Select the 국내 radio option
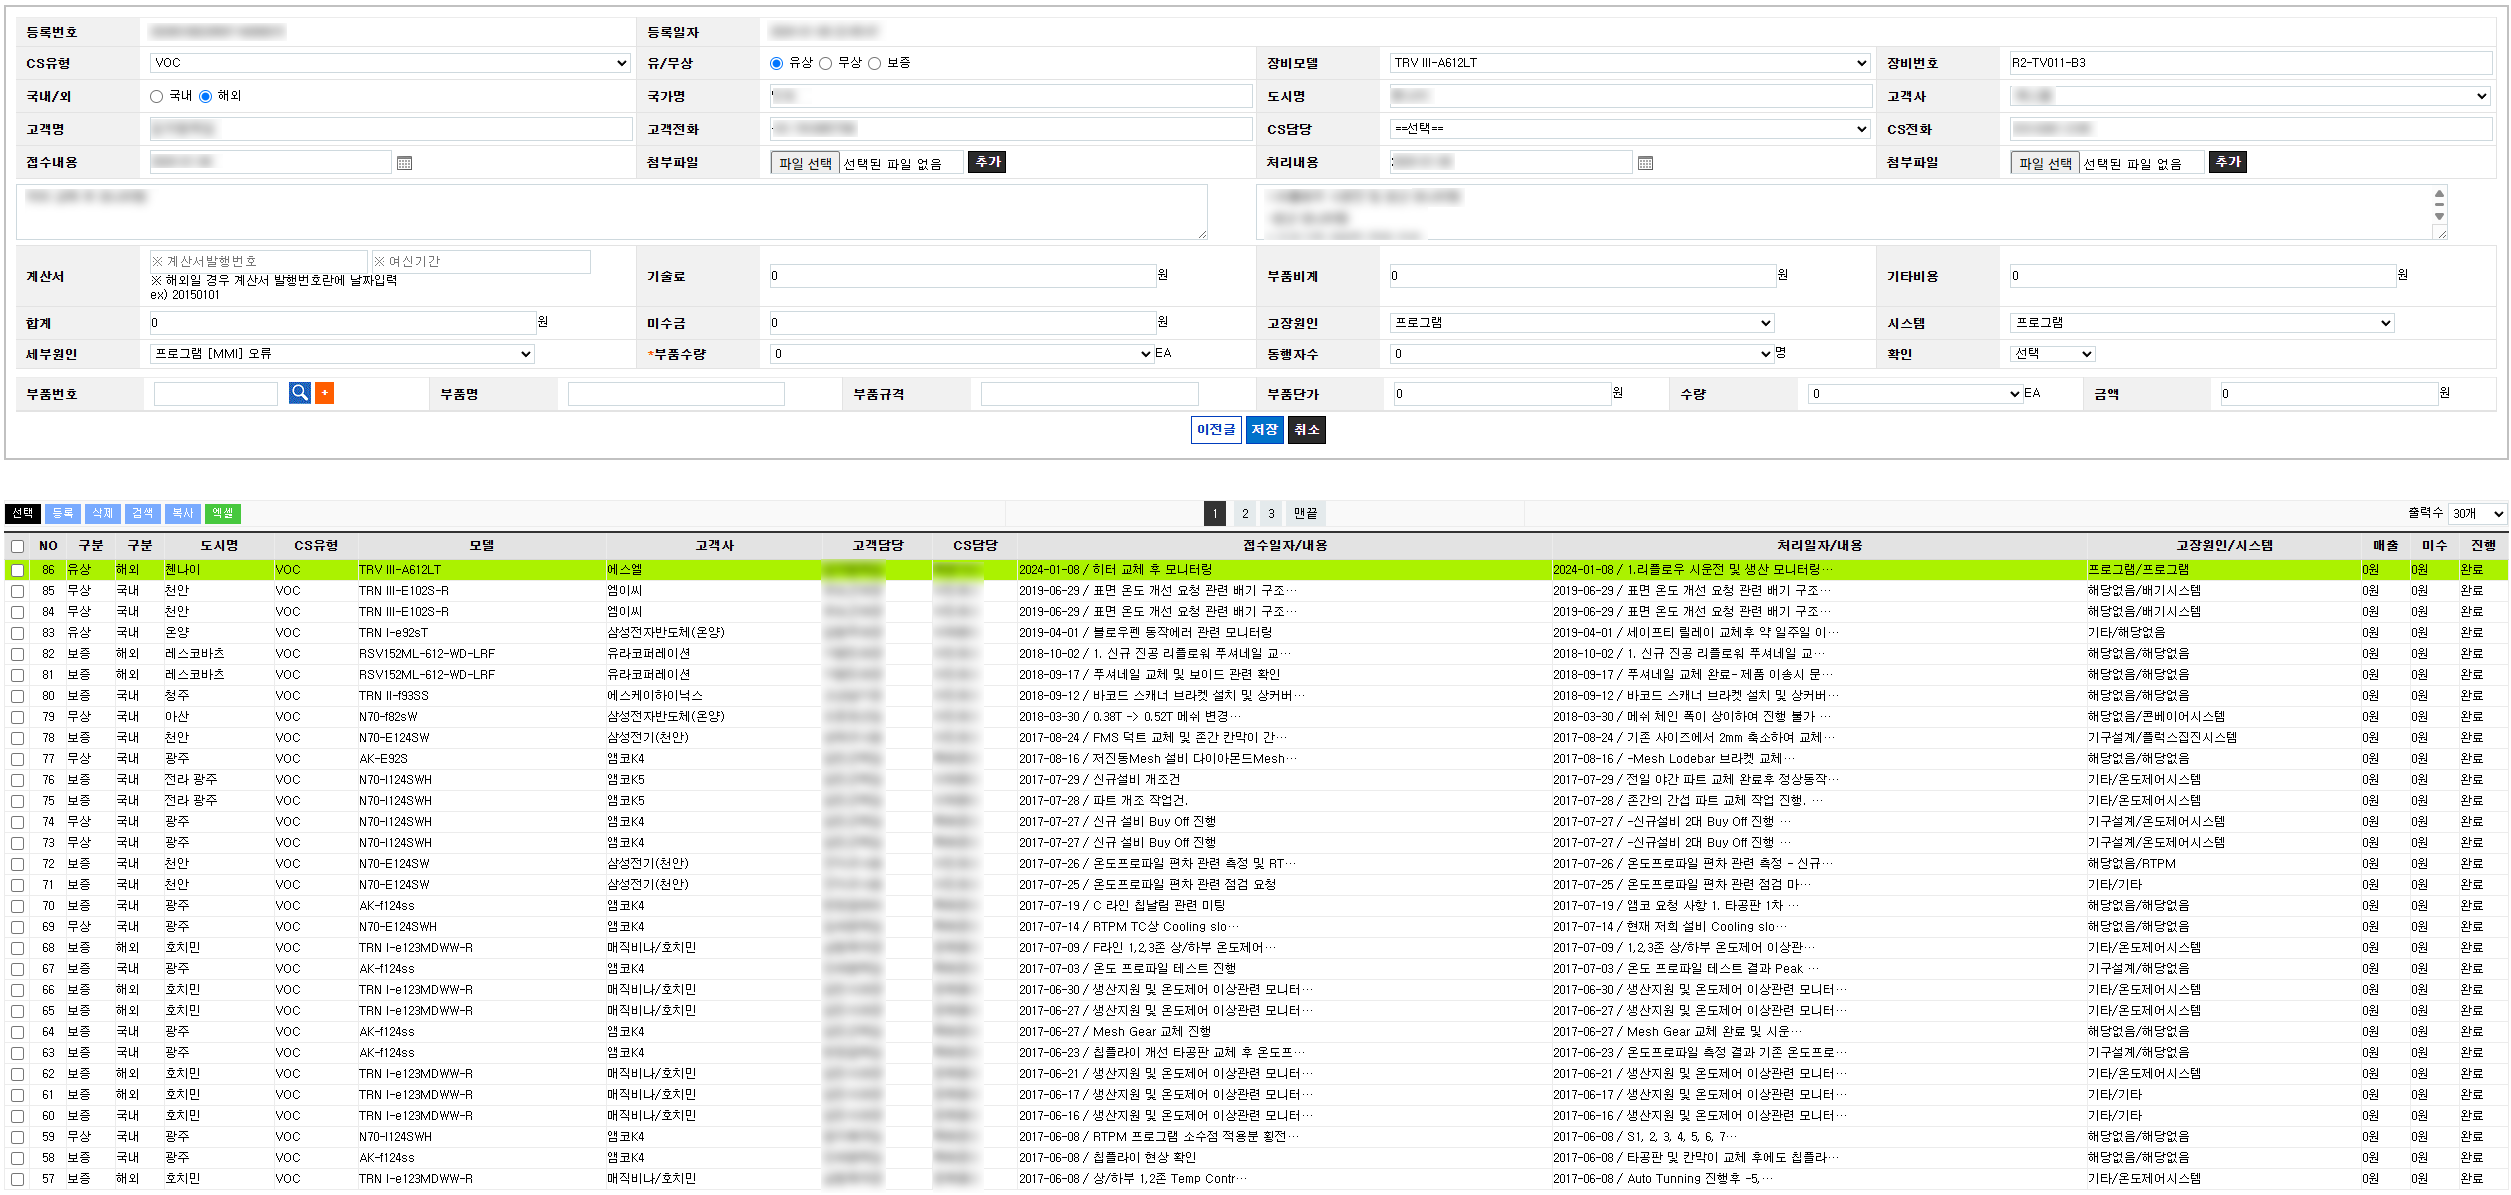 (156, 96)
